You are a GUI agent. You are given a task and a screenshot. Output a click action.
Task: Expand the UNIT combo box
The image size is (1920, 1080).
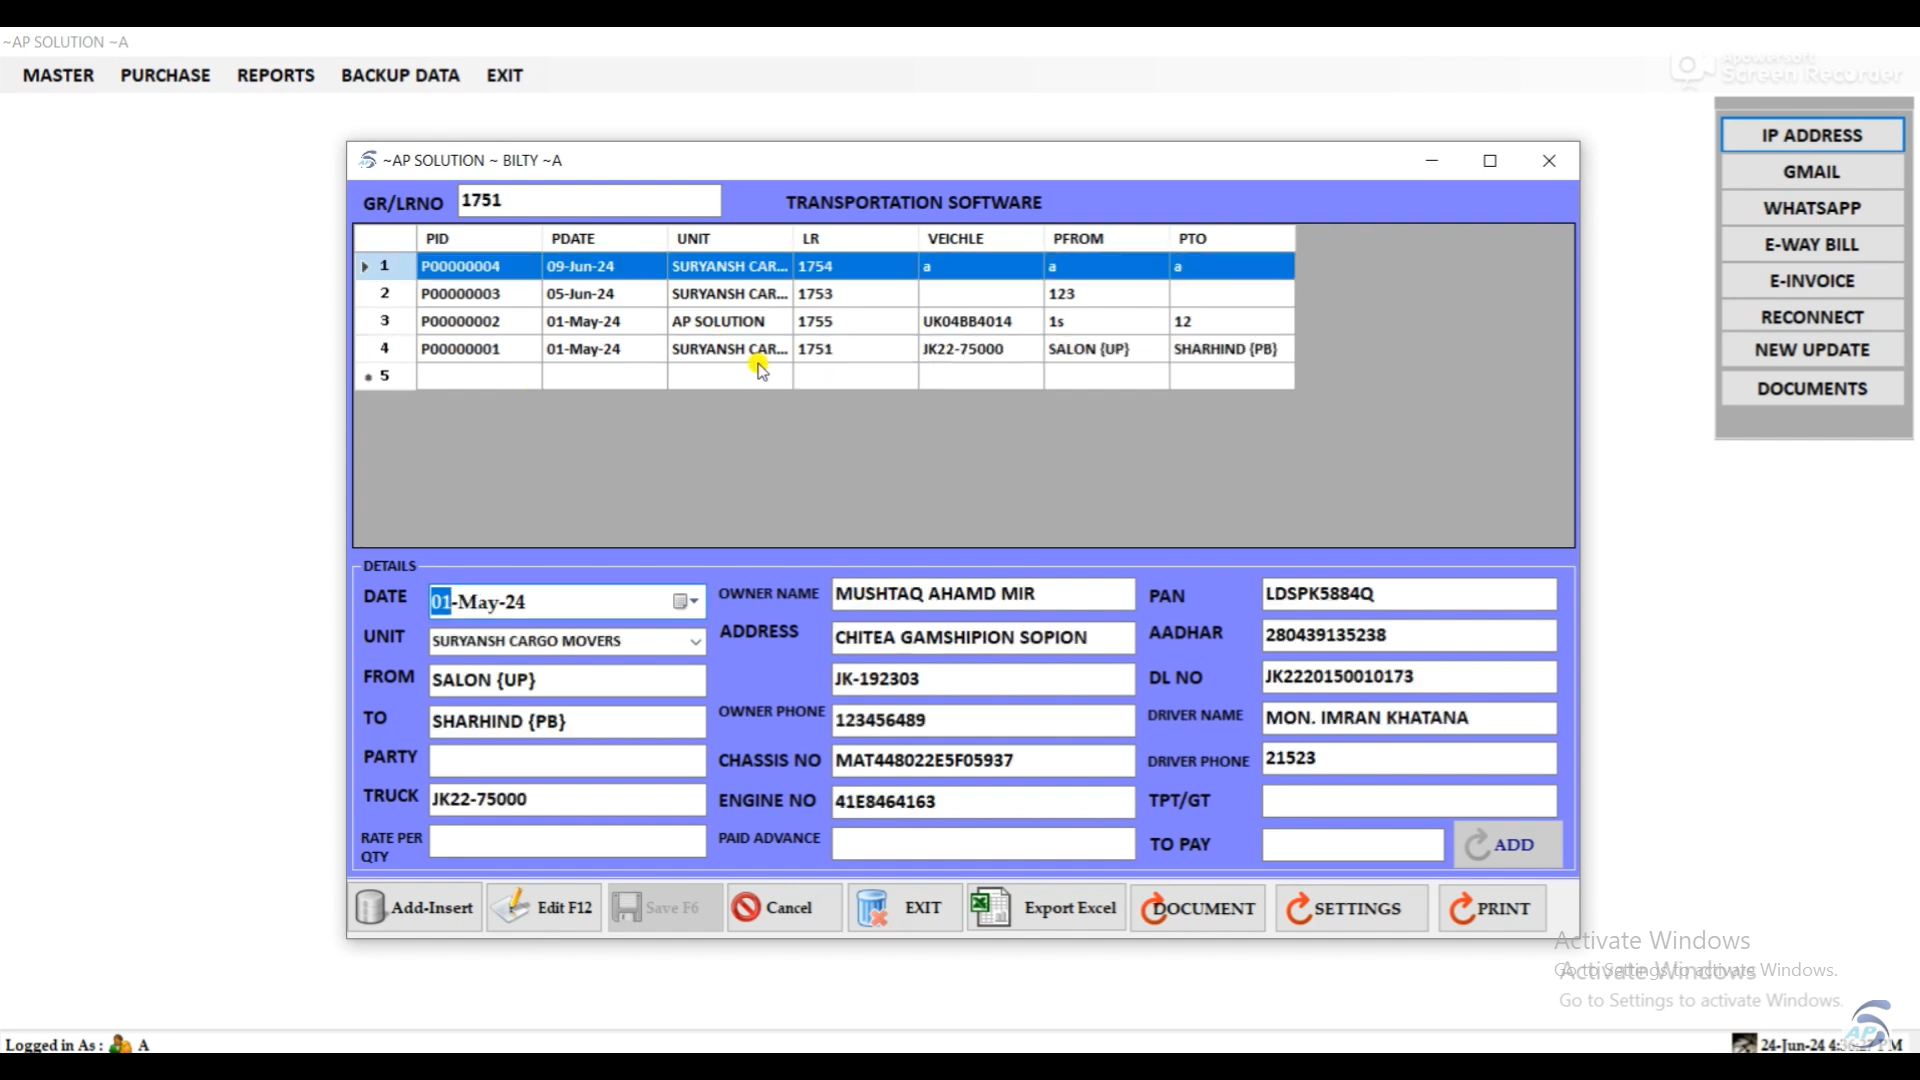click(695, 641)
